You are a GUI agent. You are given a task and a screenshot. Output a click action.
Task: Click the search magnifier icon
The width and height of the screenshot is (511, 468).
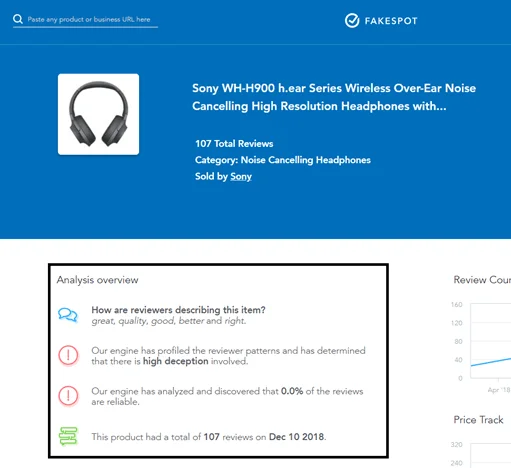[x=18, y=19]
